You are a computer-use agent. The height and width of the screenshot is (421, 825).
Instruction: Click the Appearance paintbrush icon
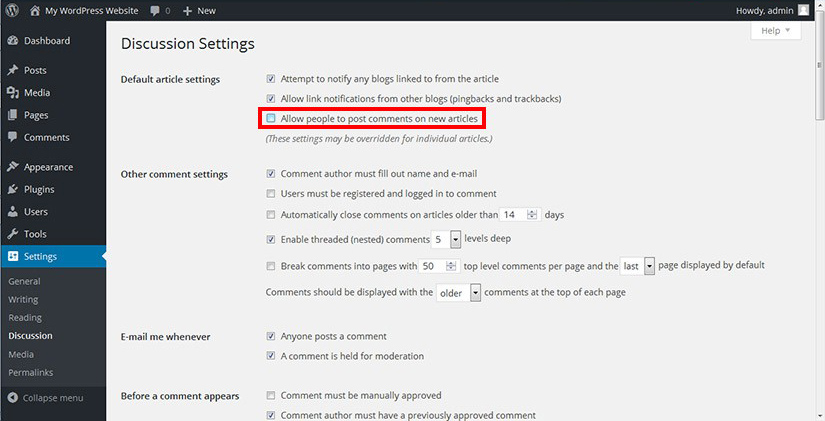point(12,167)
